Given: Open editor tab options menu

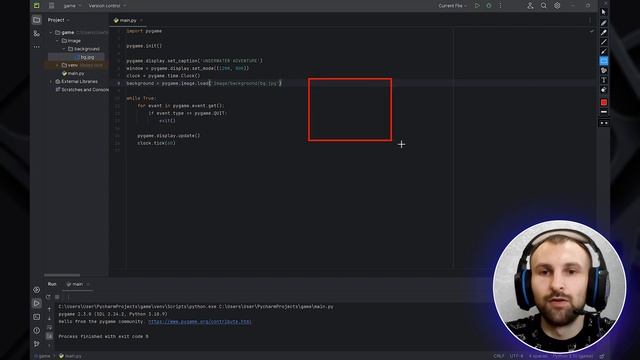Looking at the screenshot, I should (x=589, y=20).
